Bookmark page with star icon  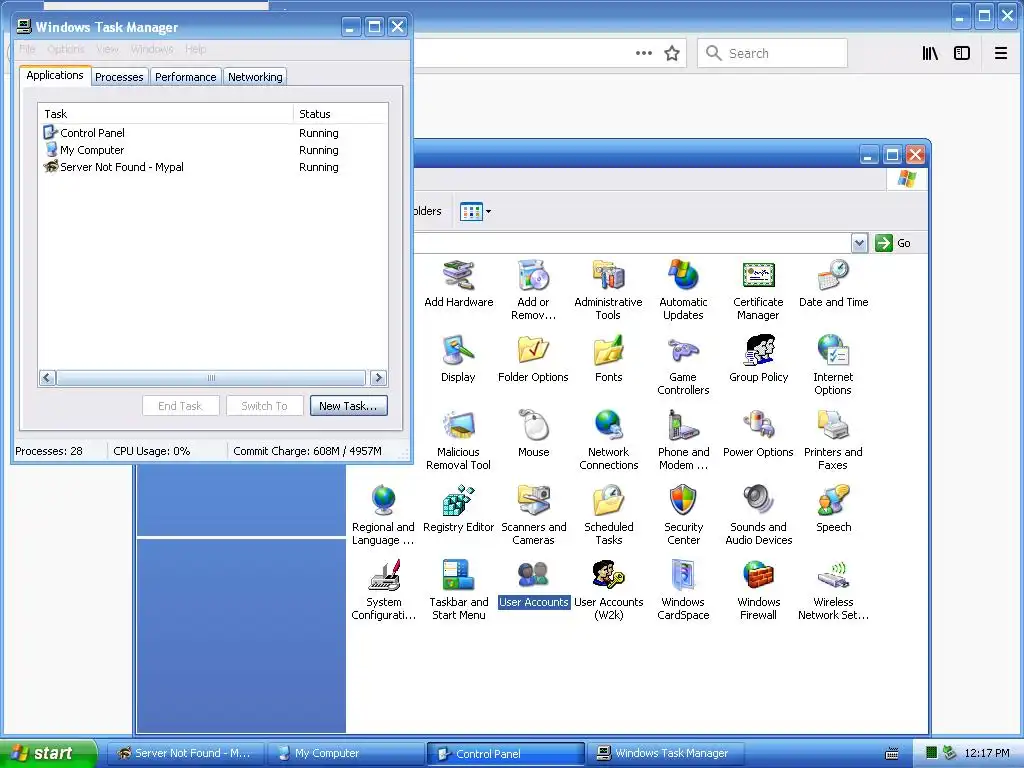pyautogui.click(x=672, y=53)
